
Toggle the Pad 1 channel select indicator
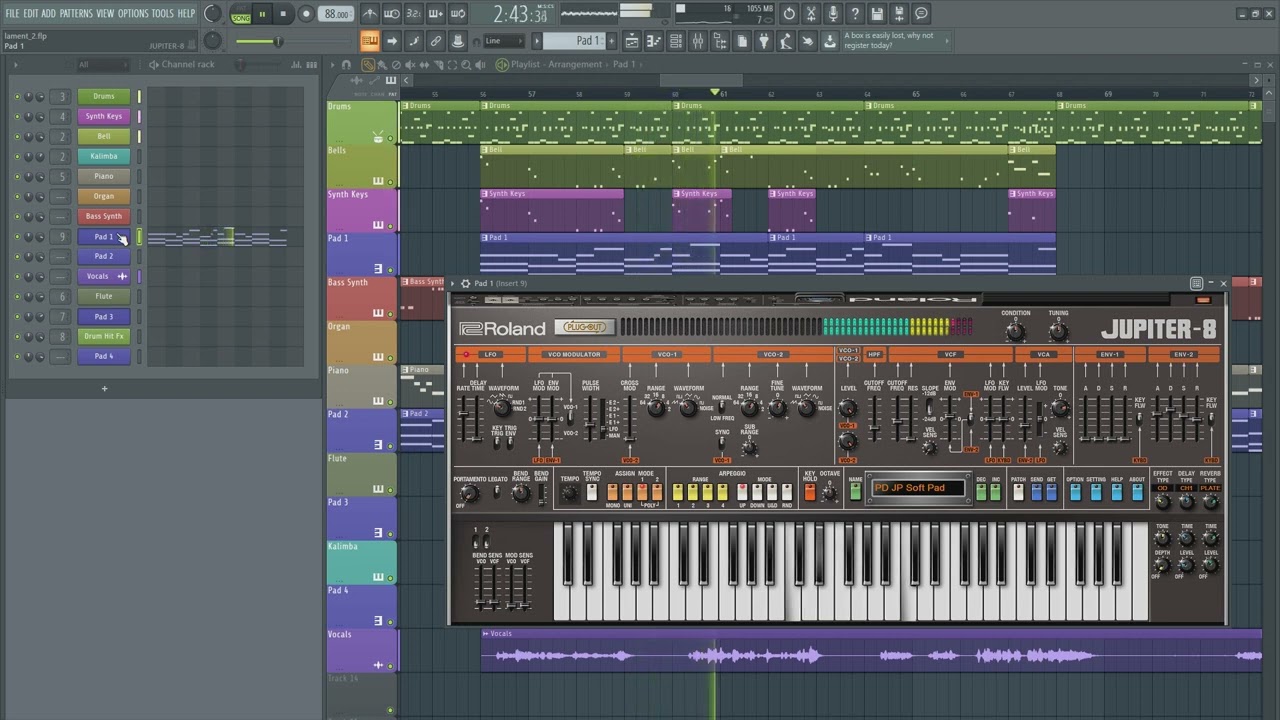tap(139, 236)
